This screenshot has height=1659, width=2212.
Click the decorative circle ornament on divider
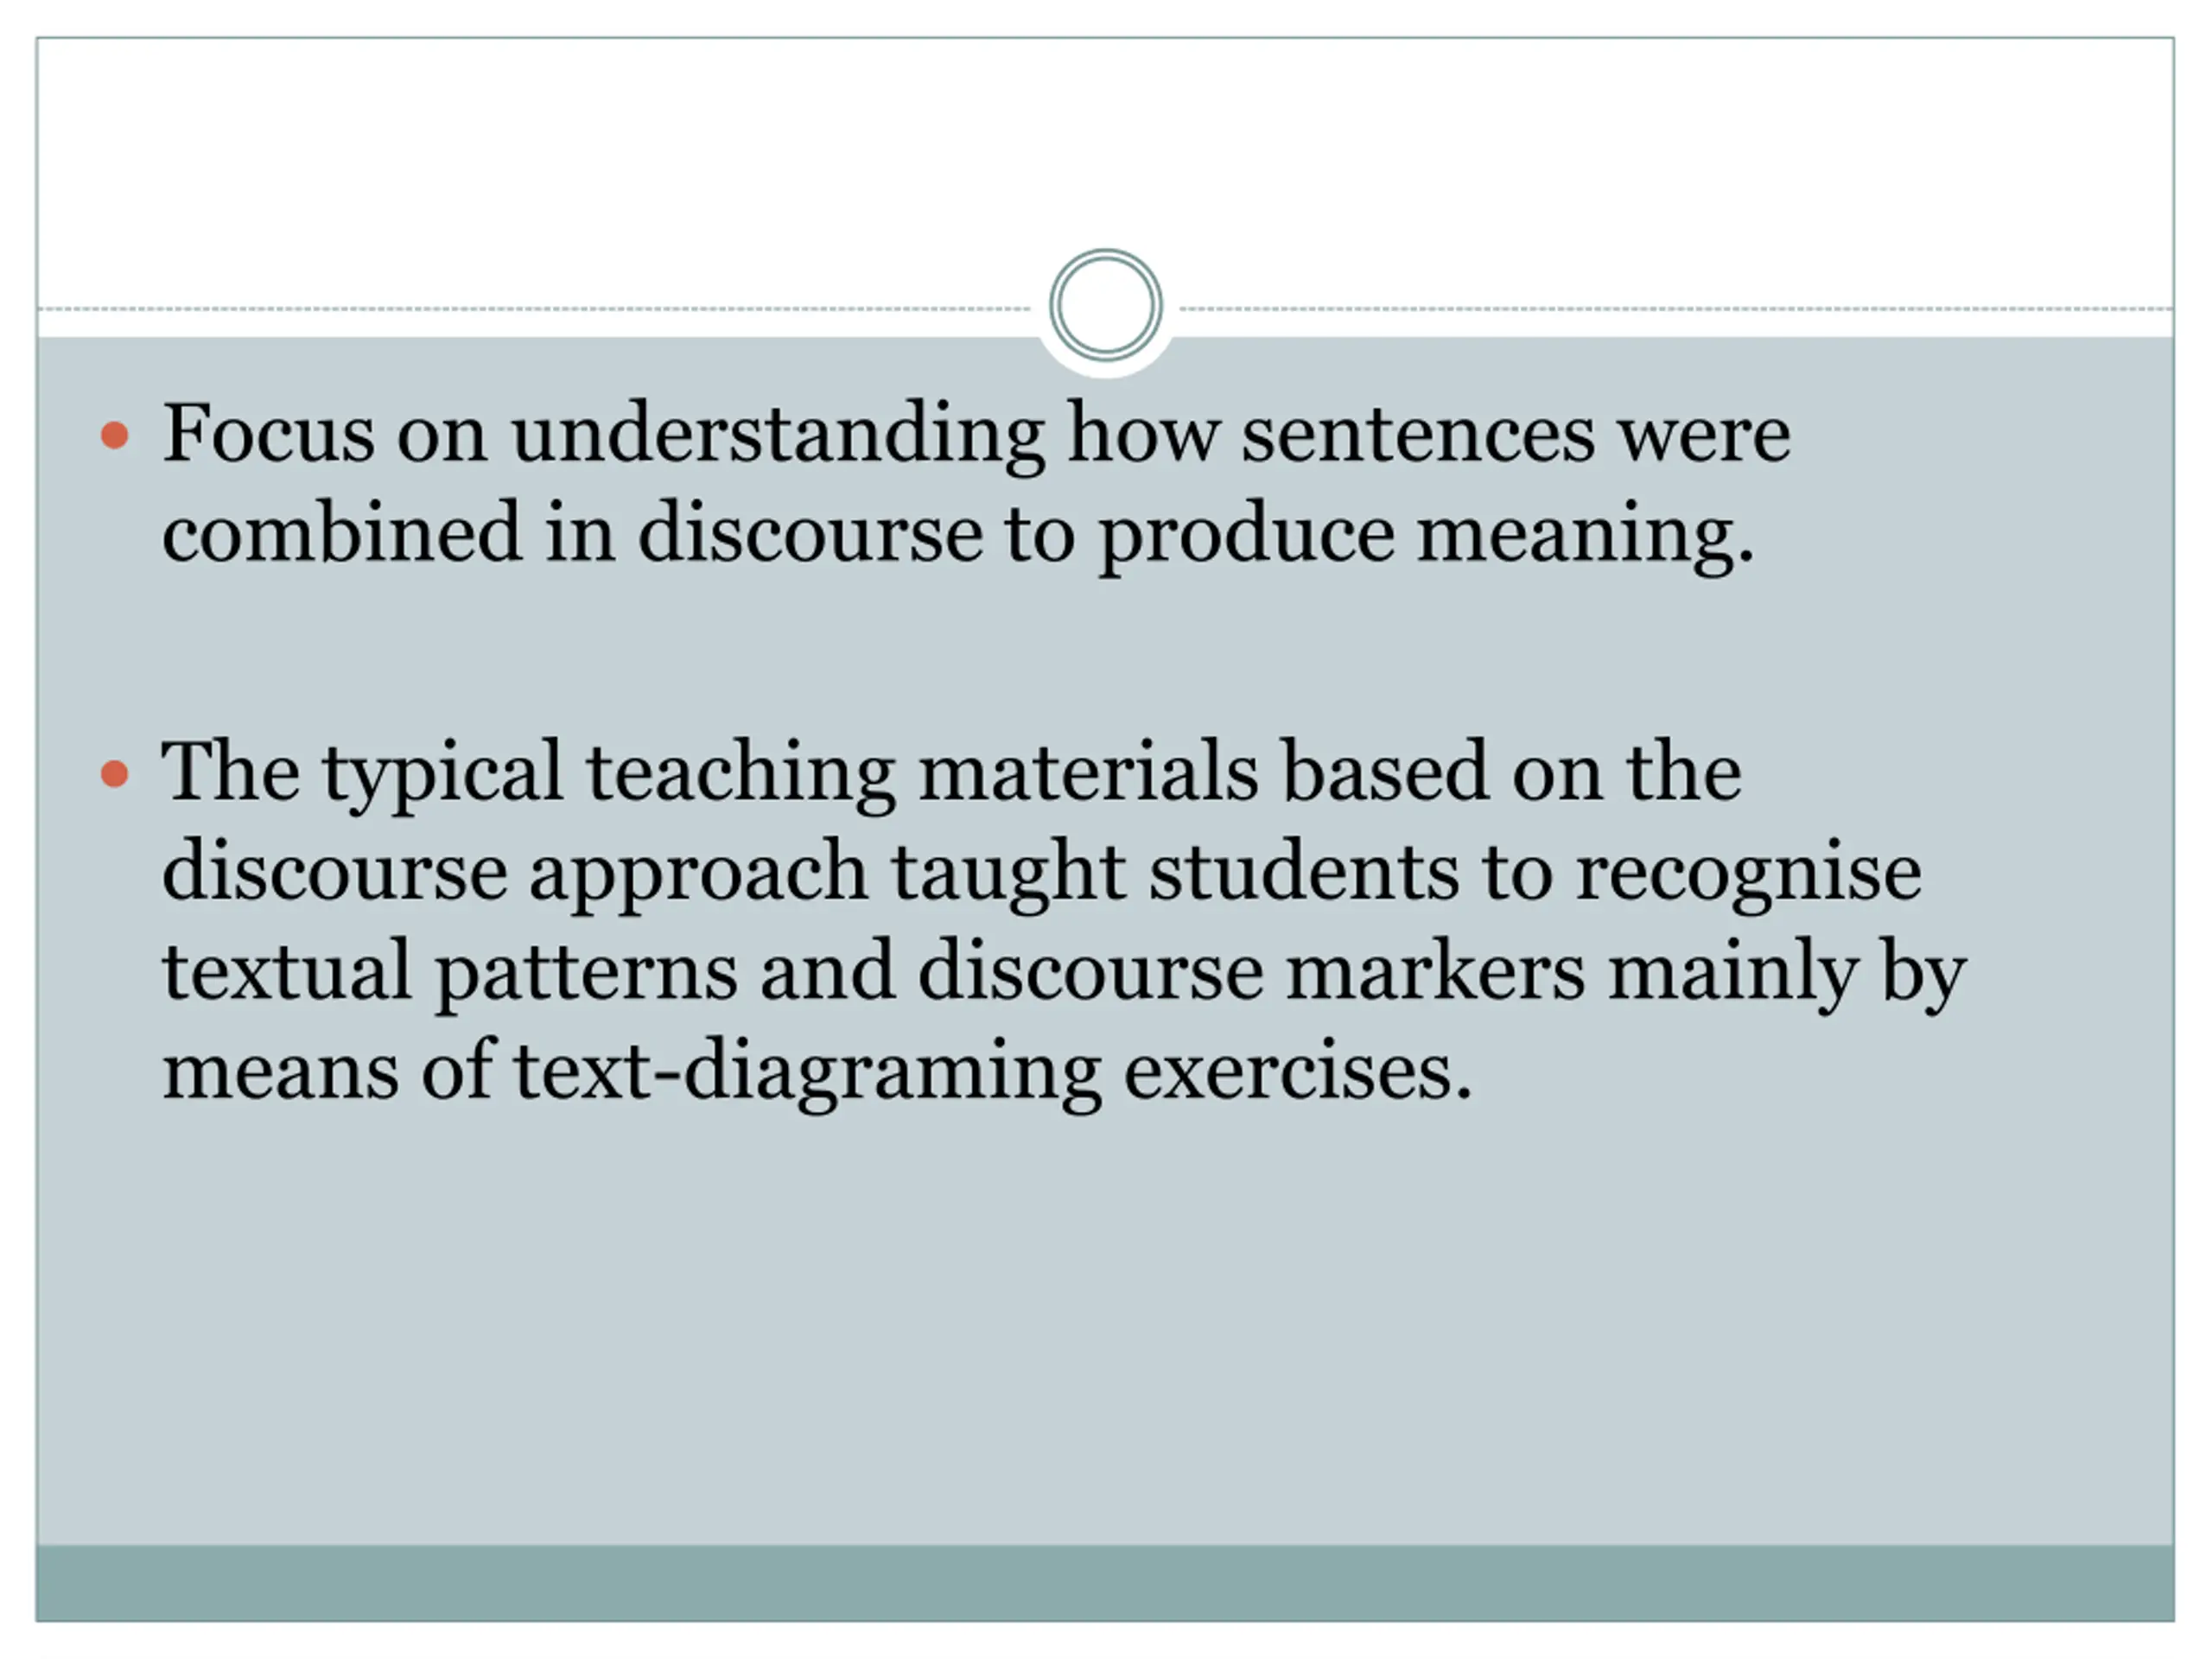coord(1105,305)
